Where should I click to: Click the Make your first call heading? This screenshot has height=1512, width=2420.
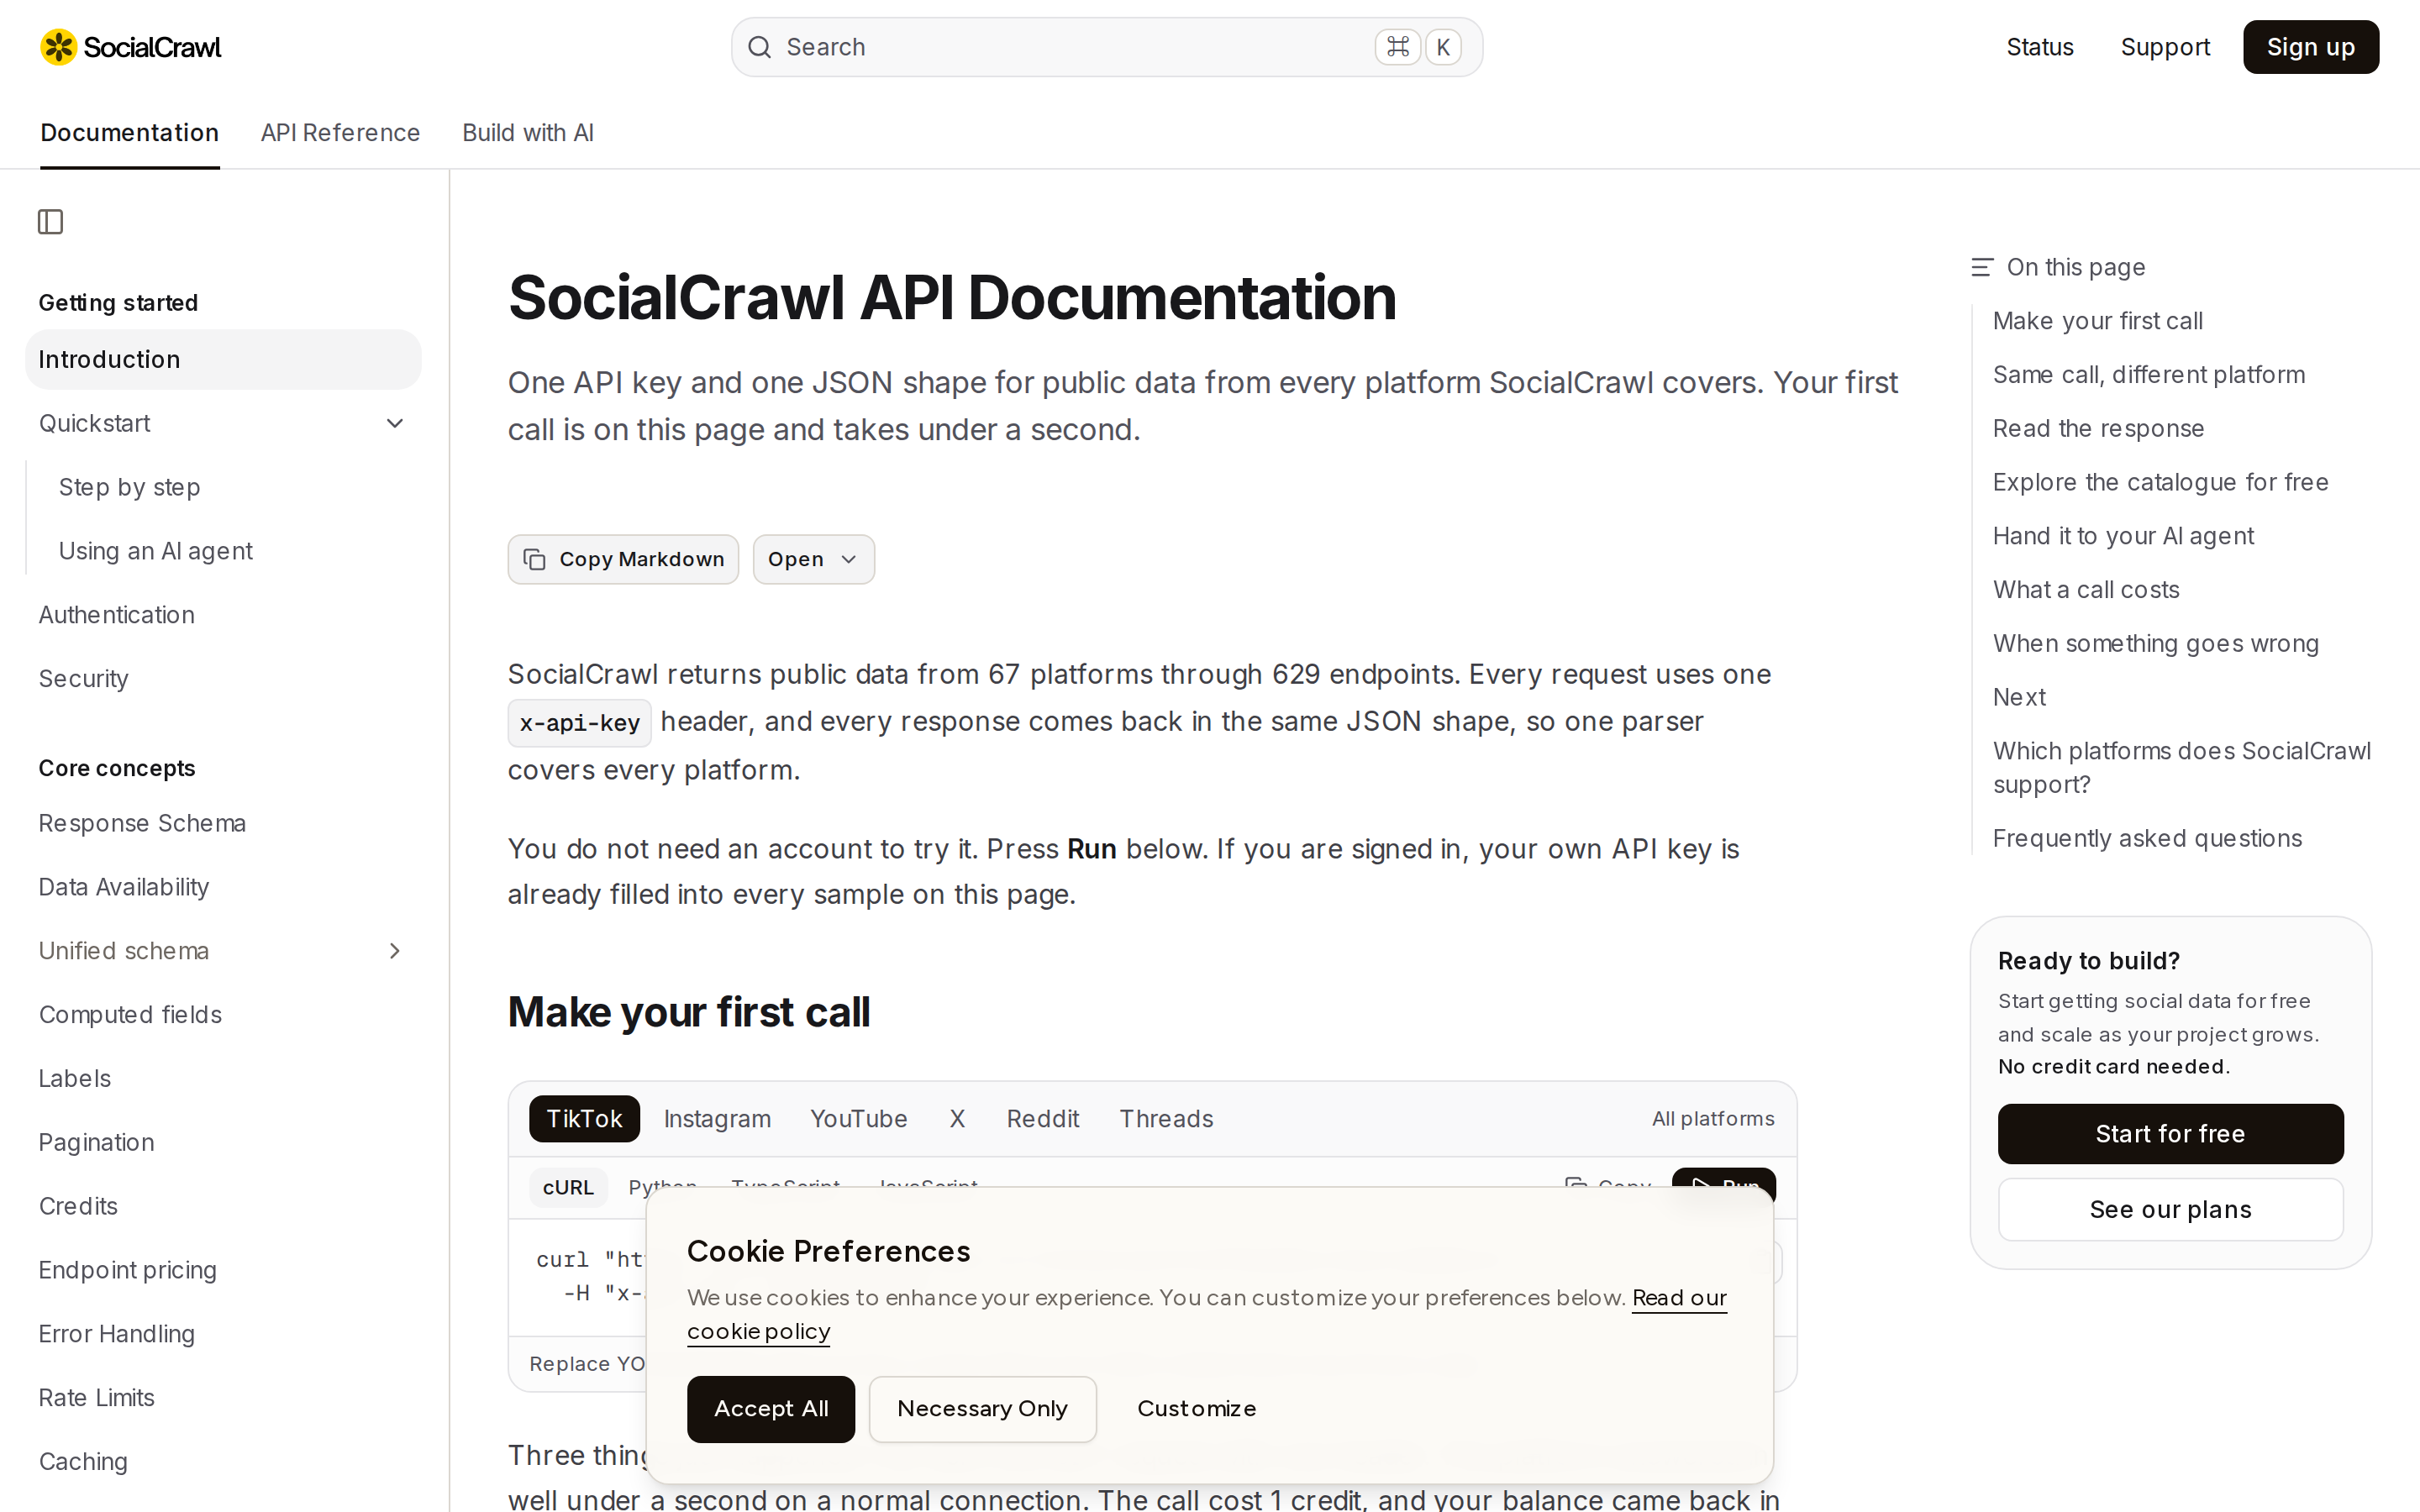(688, 1012)
